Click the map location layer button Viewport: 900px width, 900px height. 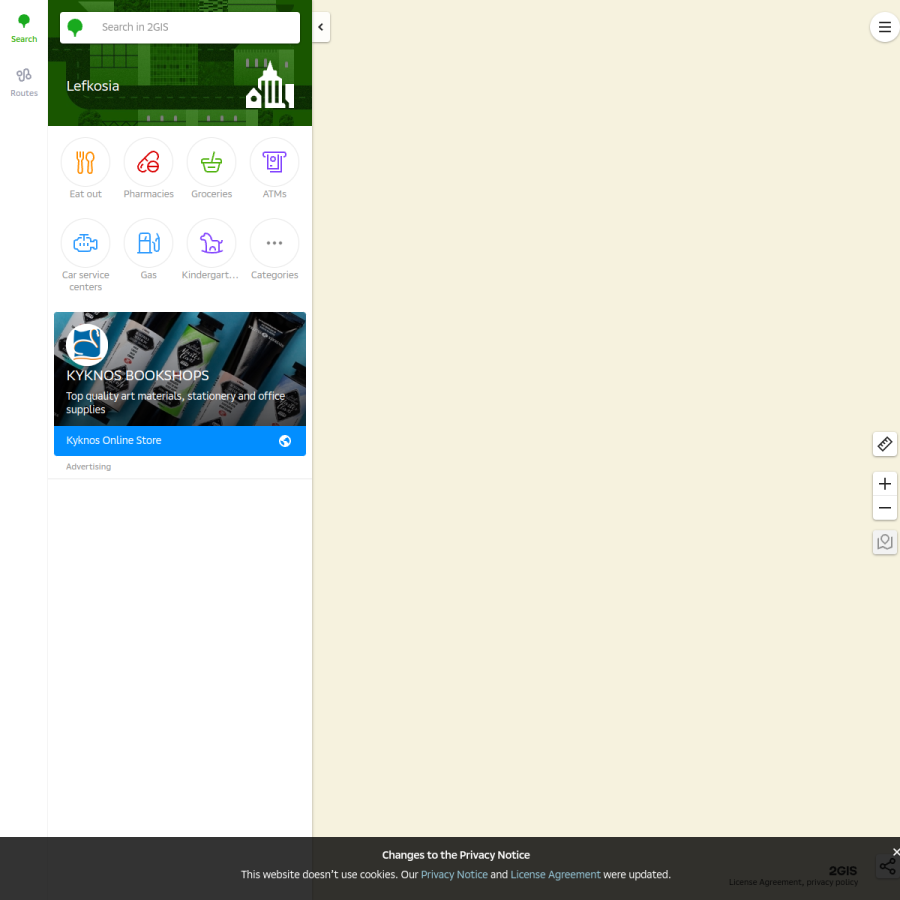[885, 542]
